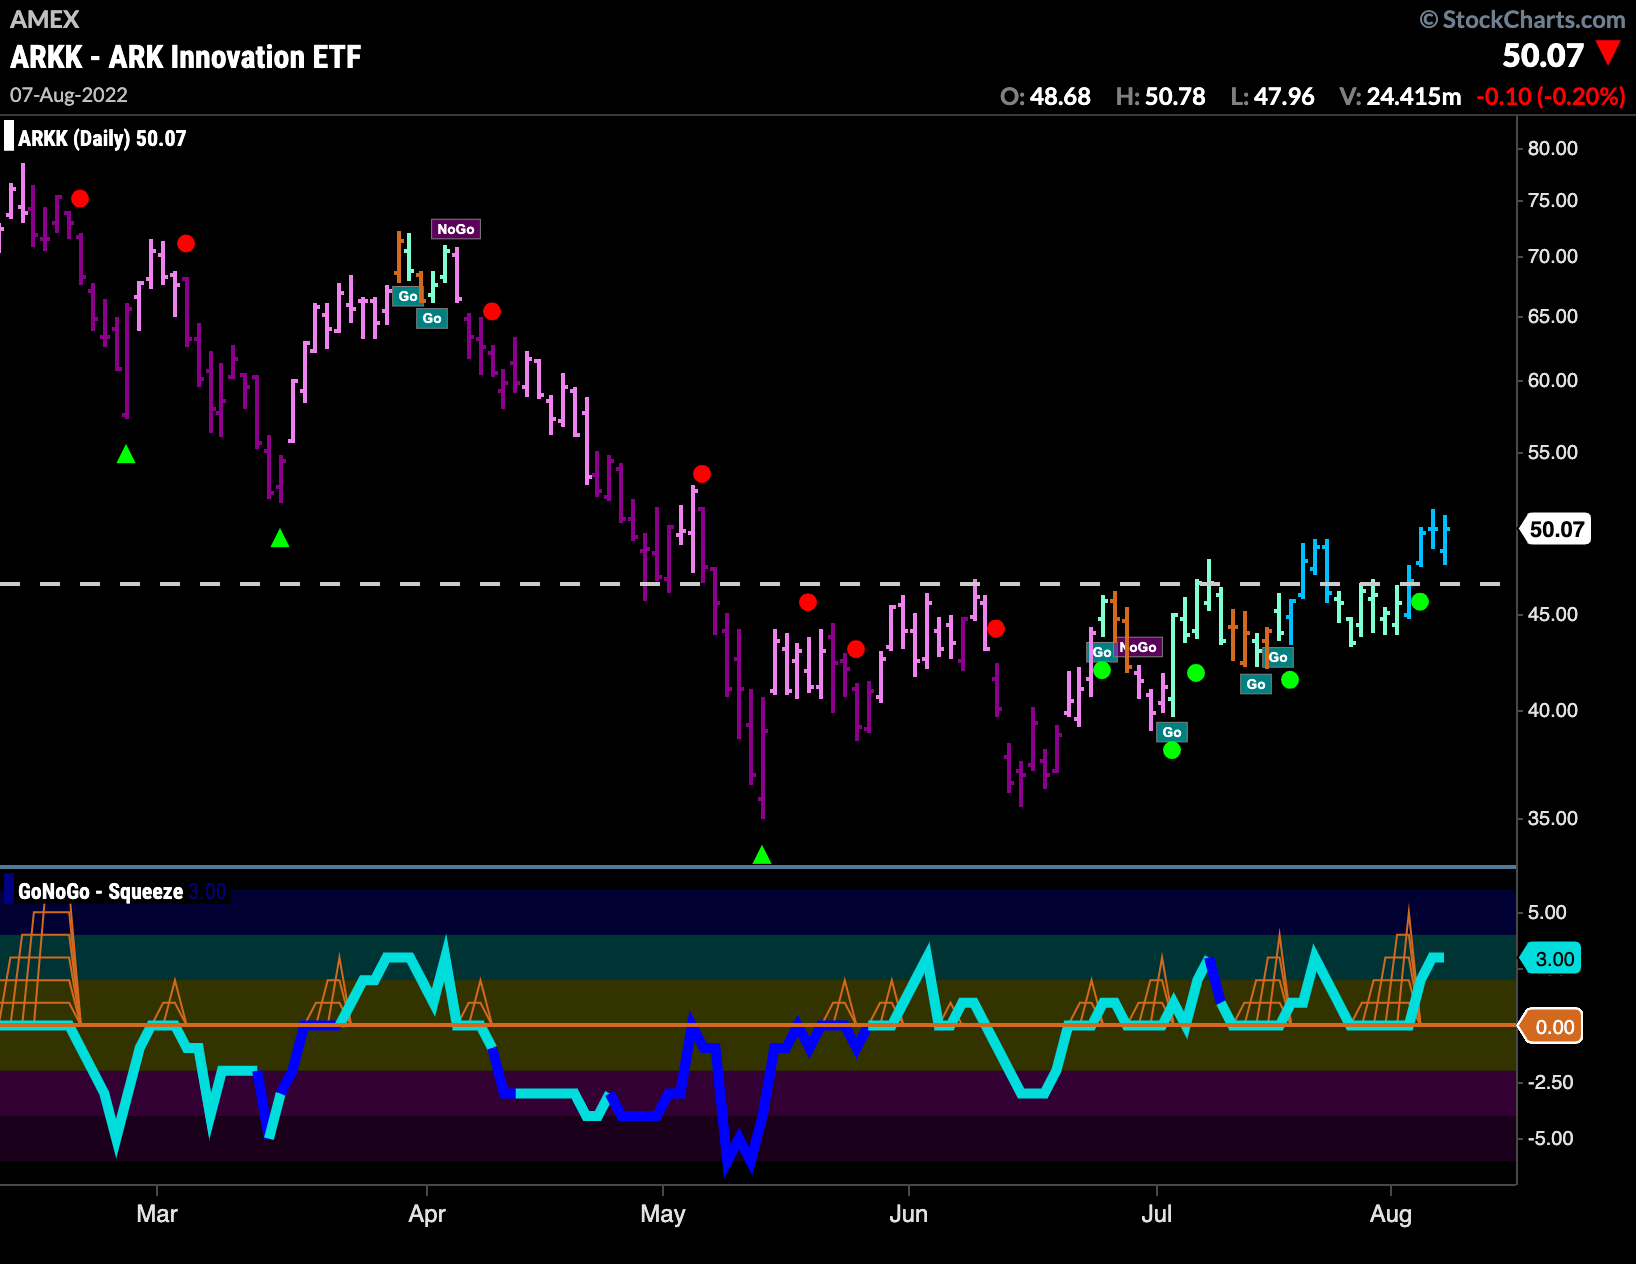Click the volume value V: 24.415m

[x=1400, y=96]
